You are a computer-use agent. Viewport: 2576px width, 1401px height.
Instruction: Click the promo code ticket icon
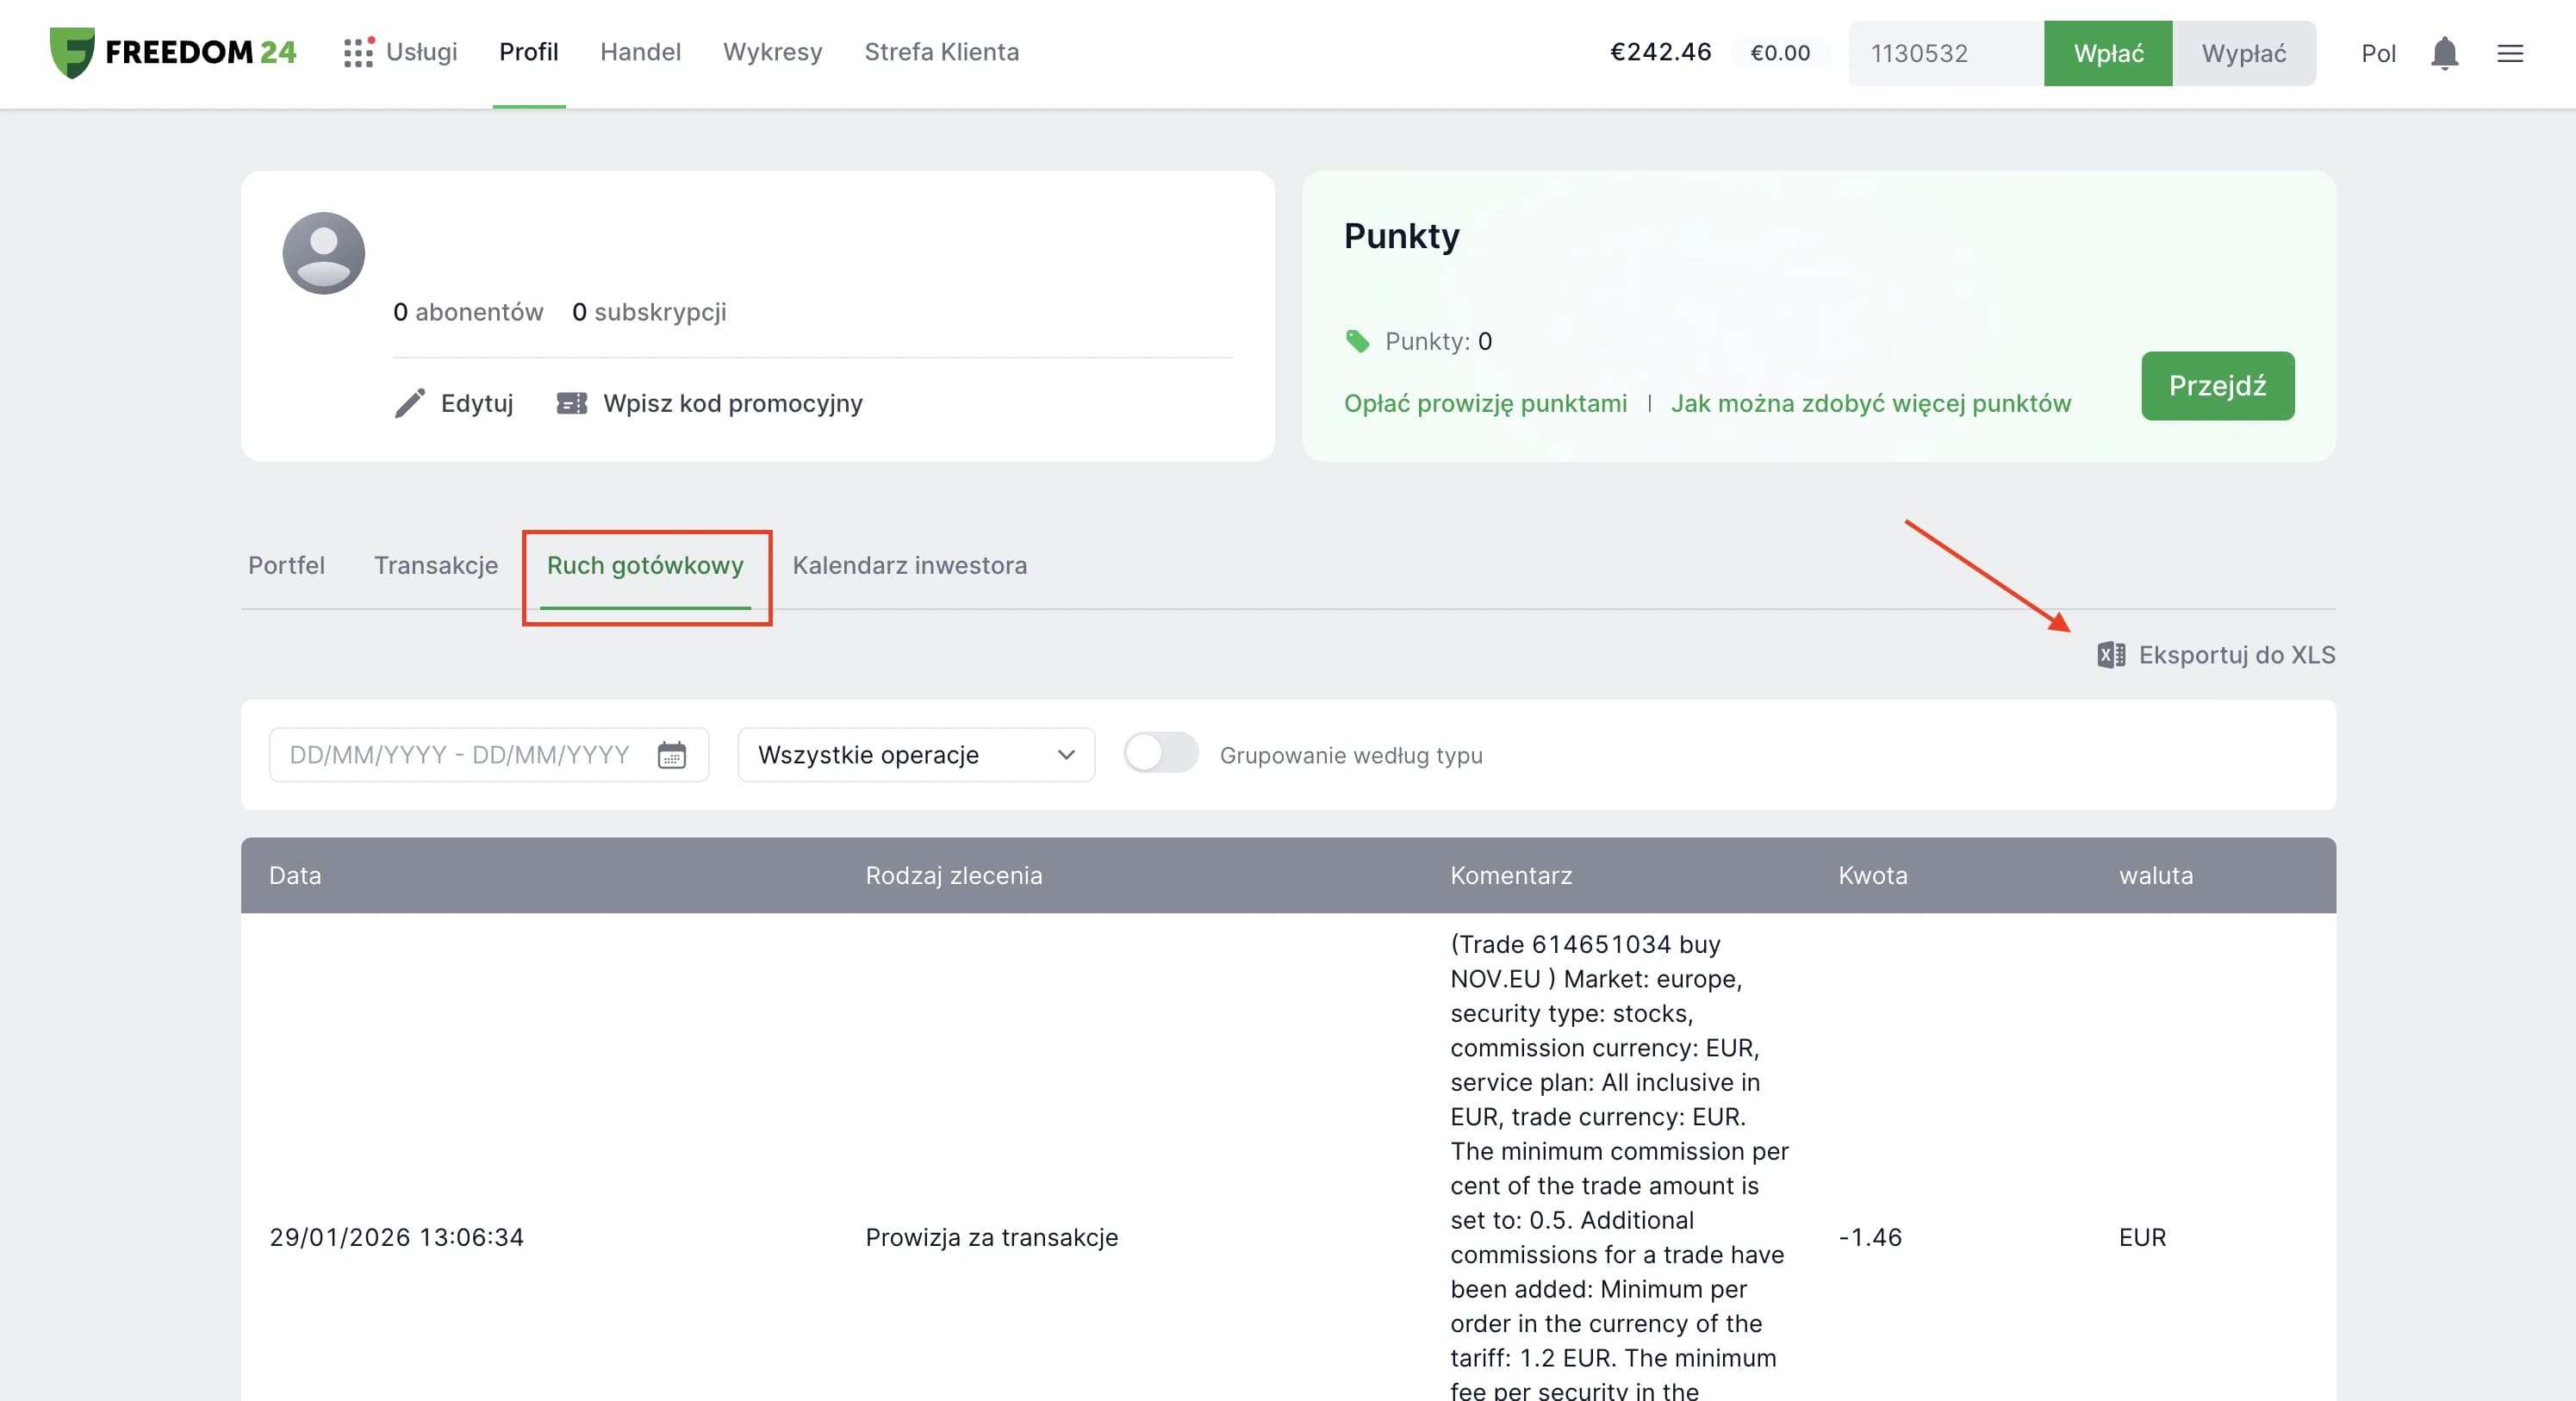click(571, 403)
